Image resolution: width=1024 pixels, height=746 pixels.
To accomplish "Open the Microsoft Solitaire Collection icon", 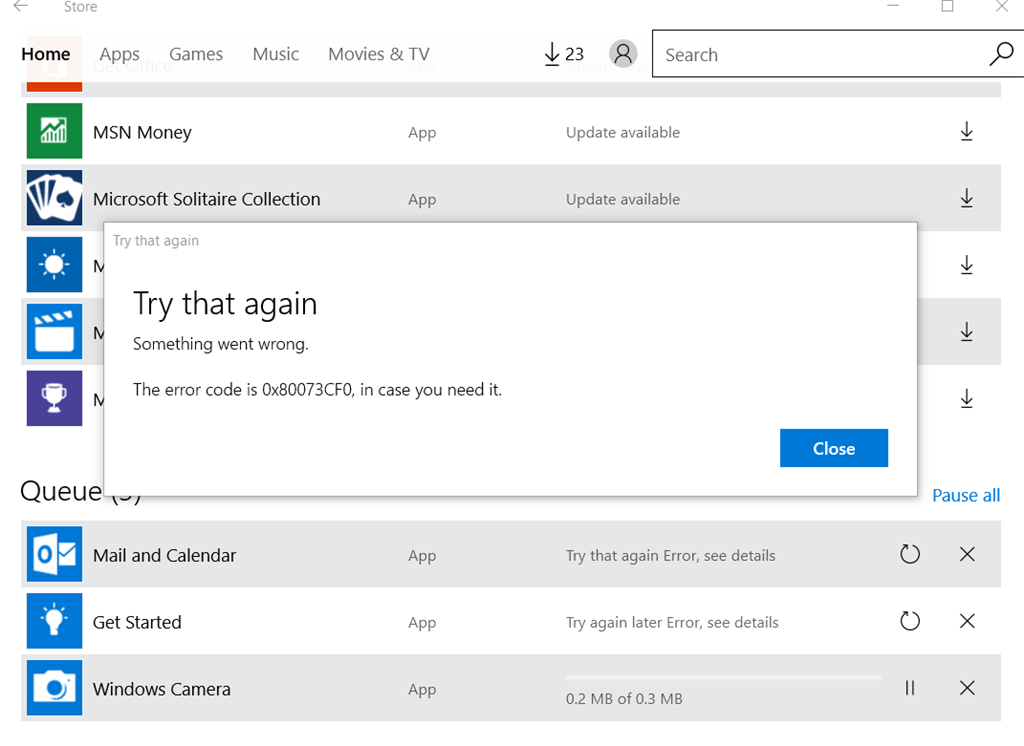I will tap(54, 198).
